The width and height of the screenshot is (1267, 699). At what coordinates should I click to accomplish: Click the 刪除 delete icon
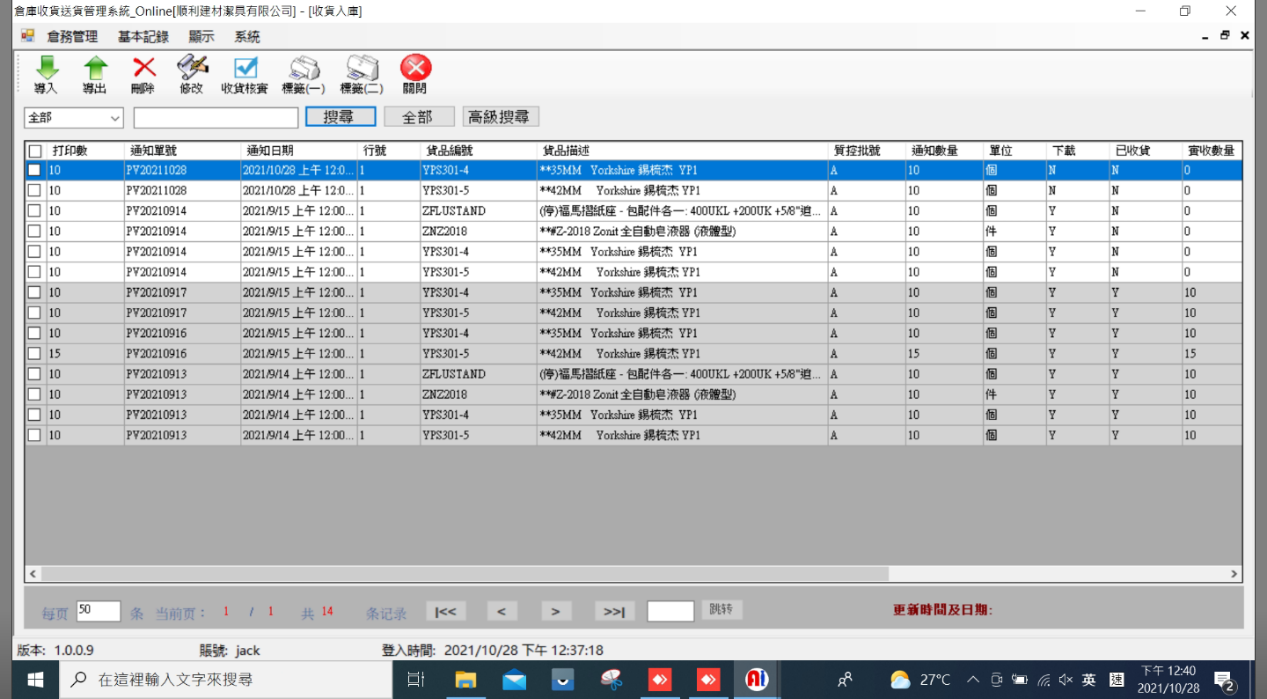pos(142,74)
